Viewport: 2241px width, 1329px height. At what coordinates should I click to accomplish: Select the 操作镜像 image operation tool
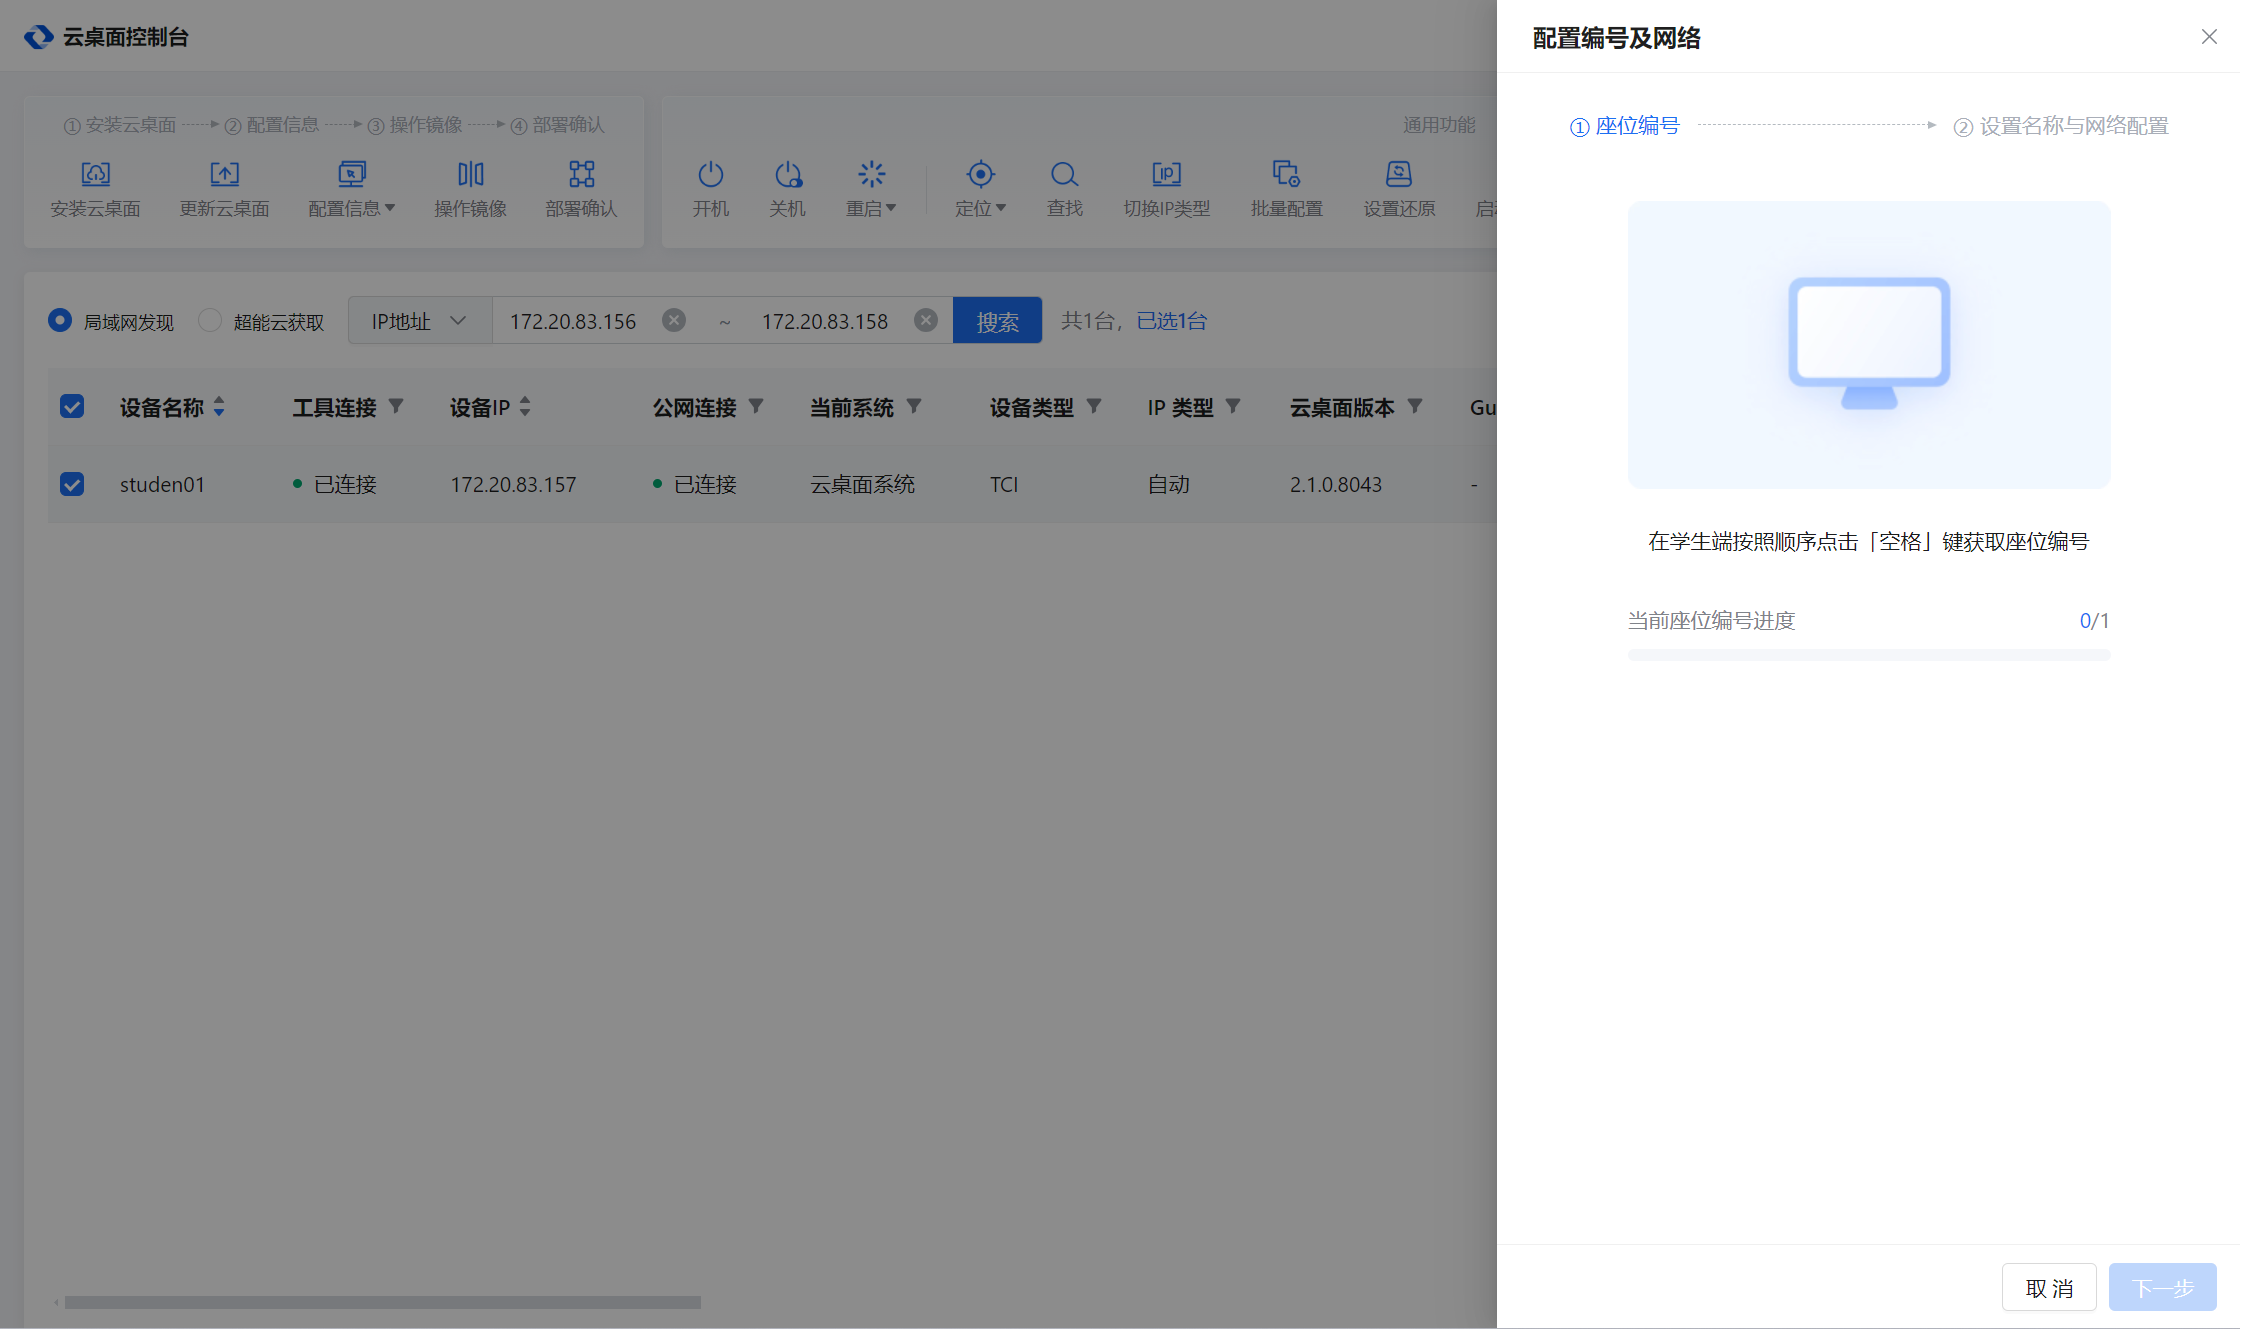click(470, 188)
